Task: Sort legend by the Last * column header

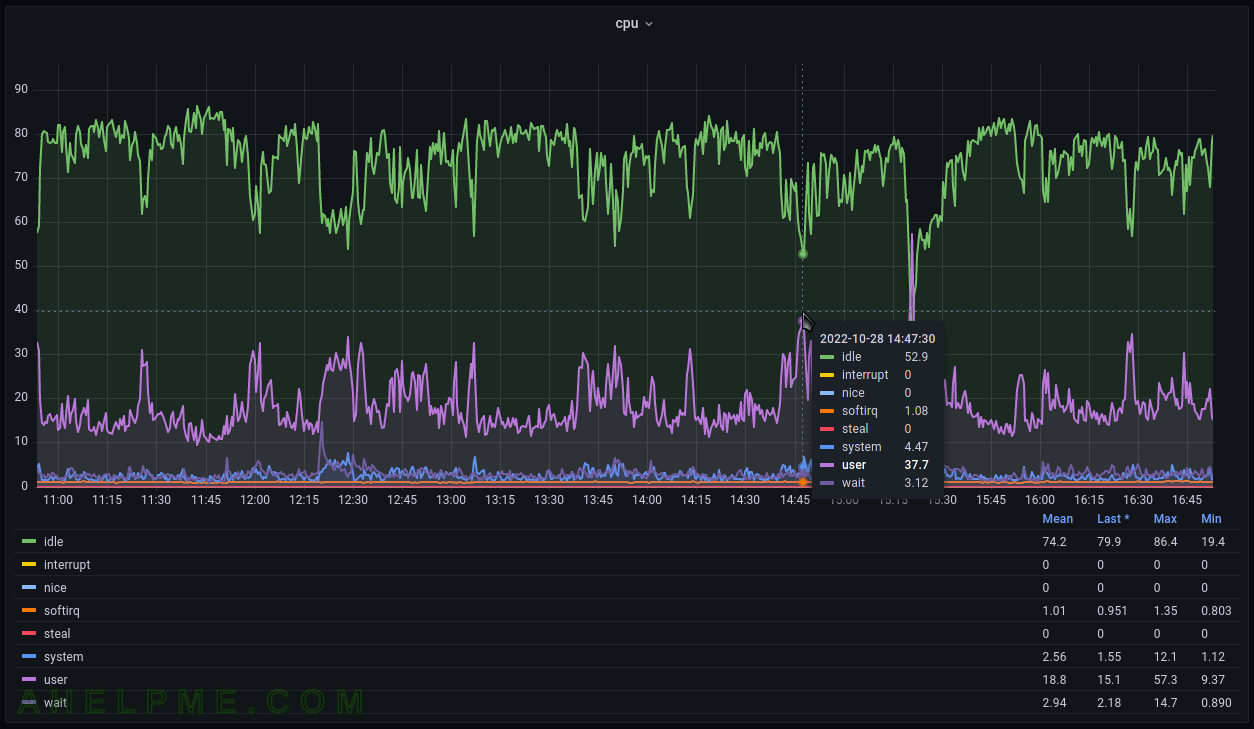Action: [1113, 519]
